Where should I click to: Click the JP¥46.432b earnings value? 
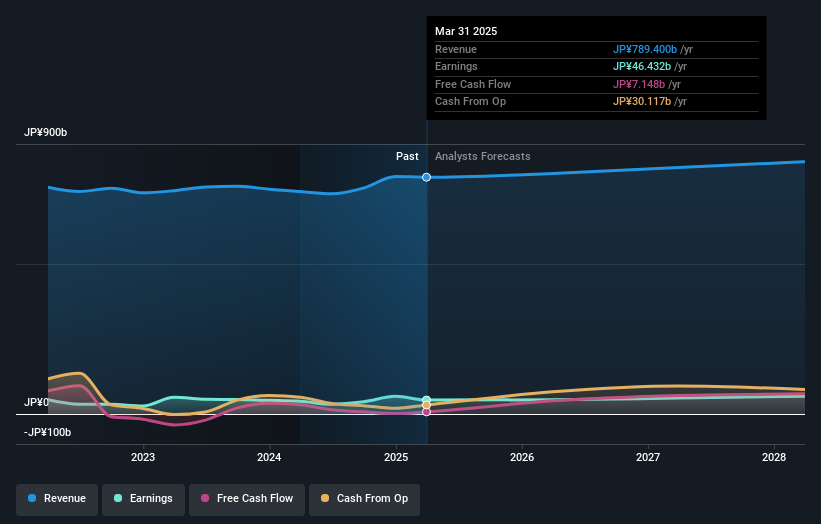click(x=642, y=66)
